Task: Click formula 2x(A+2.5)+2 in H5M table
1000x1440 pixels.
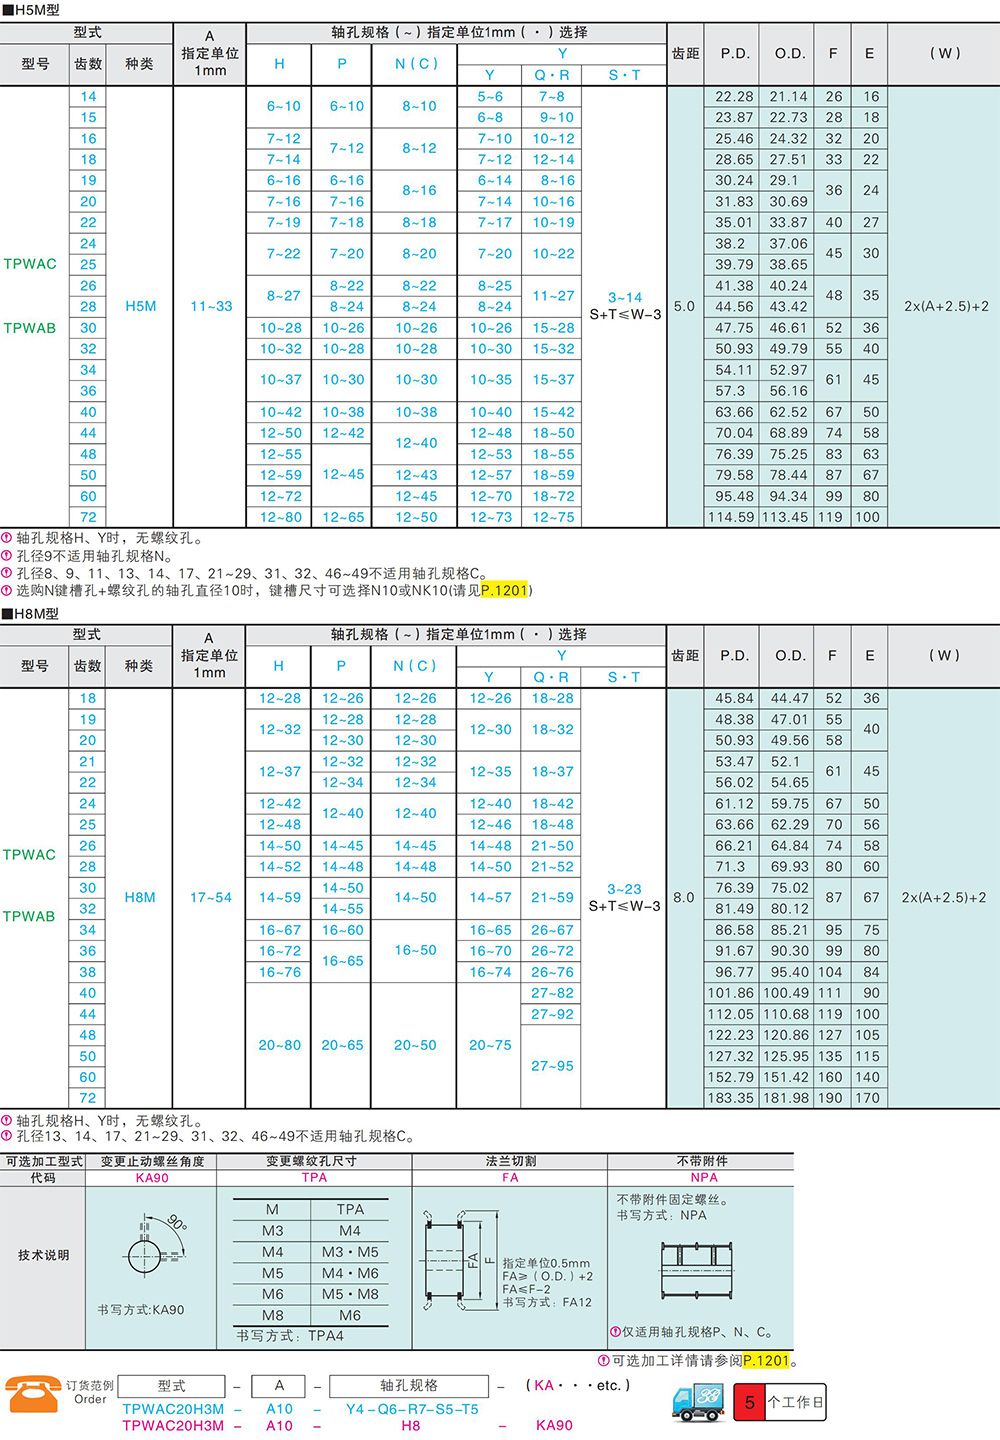Action: click(x=945, y=306)
